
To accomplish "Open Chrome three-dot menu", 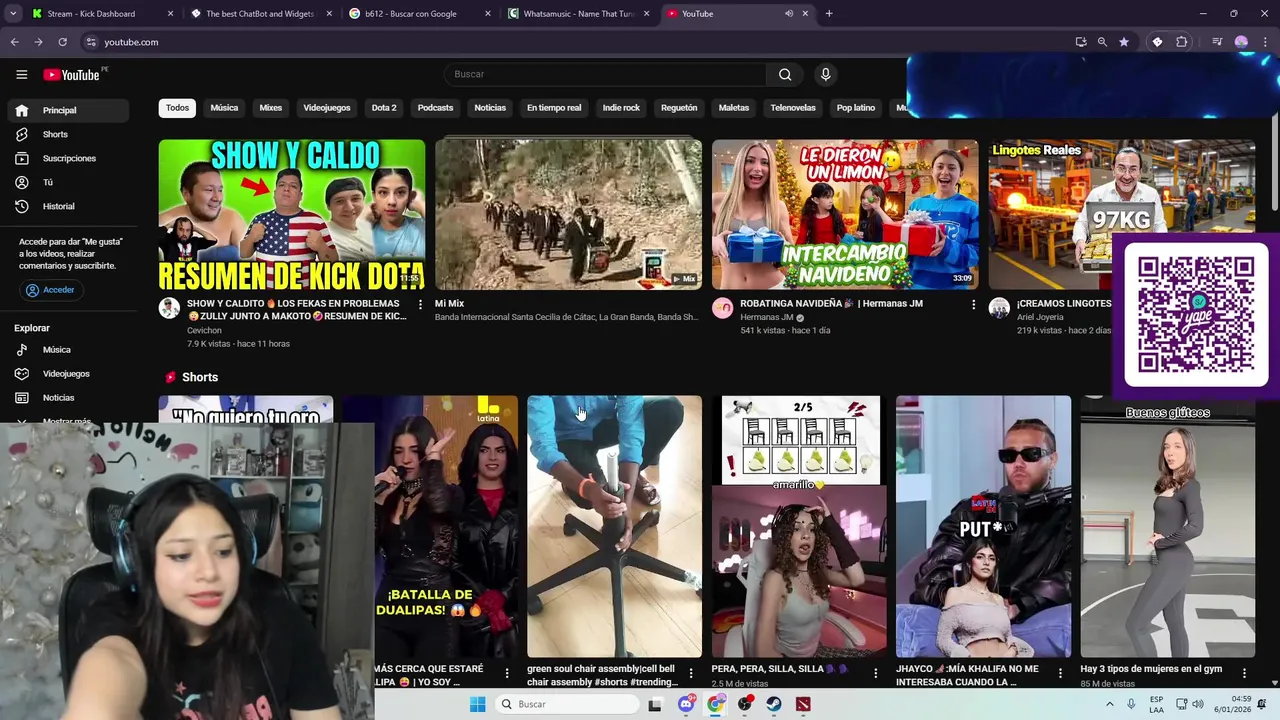I will pyautogui.click(x=1266, y=42).
